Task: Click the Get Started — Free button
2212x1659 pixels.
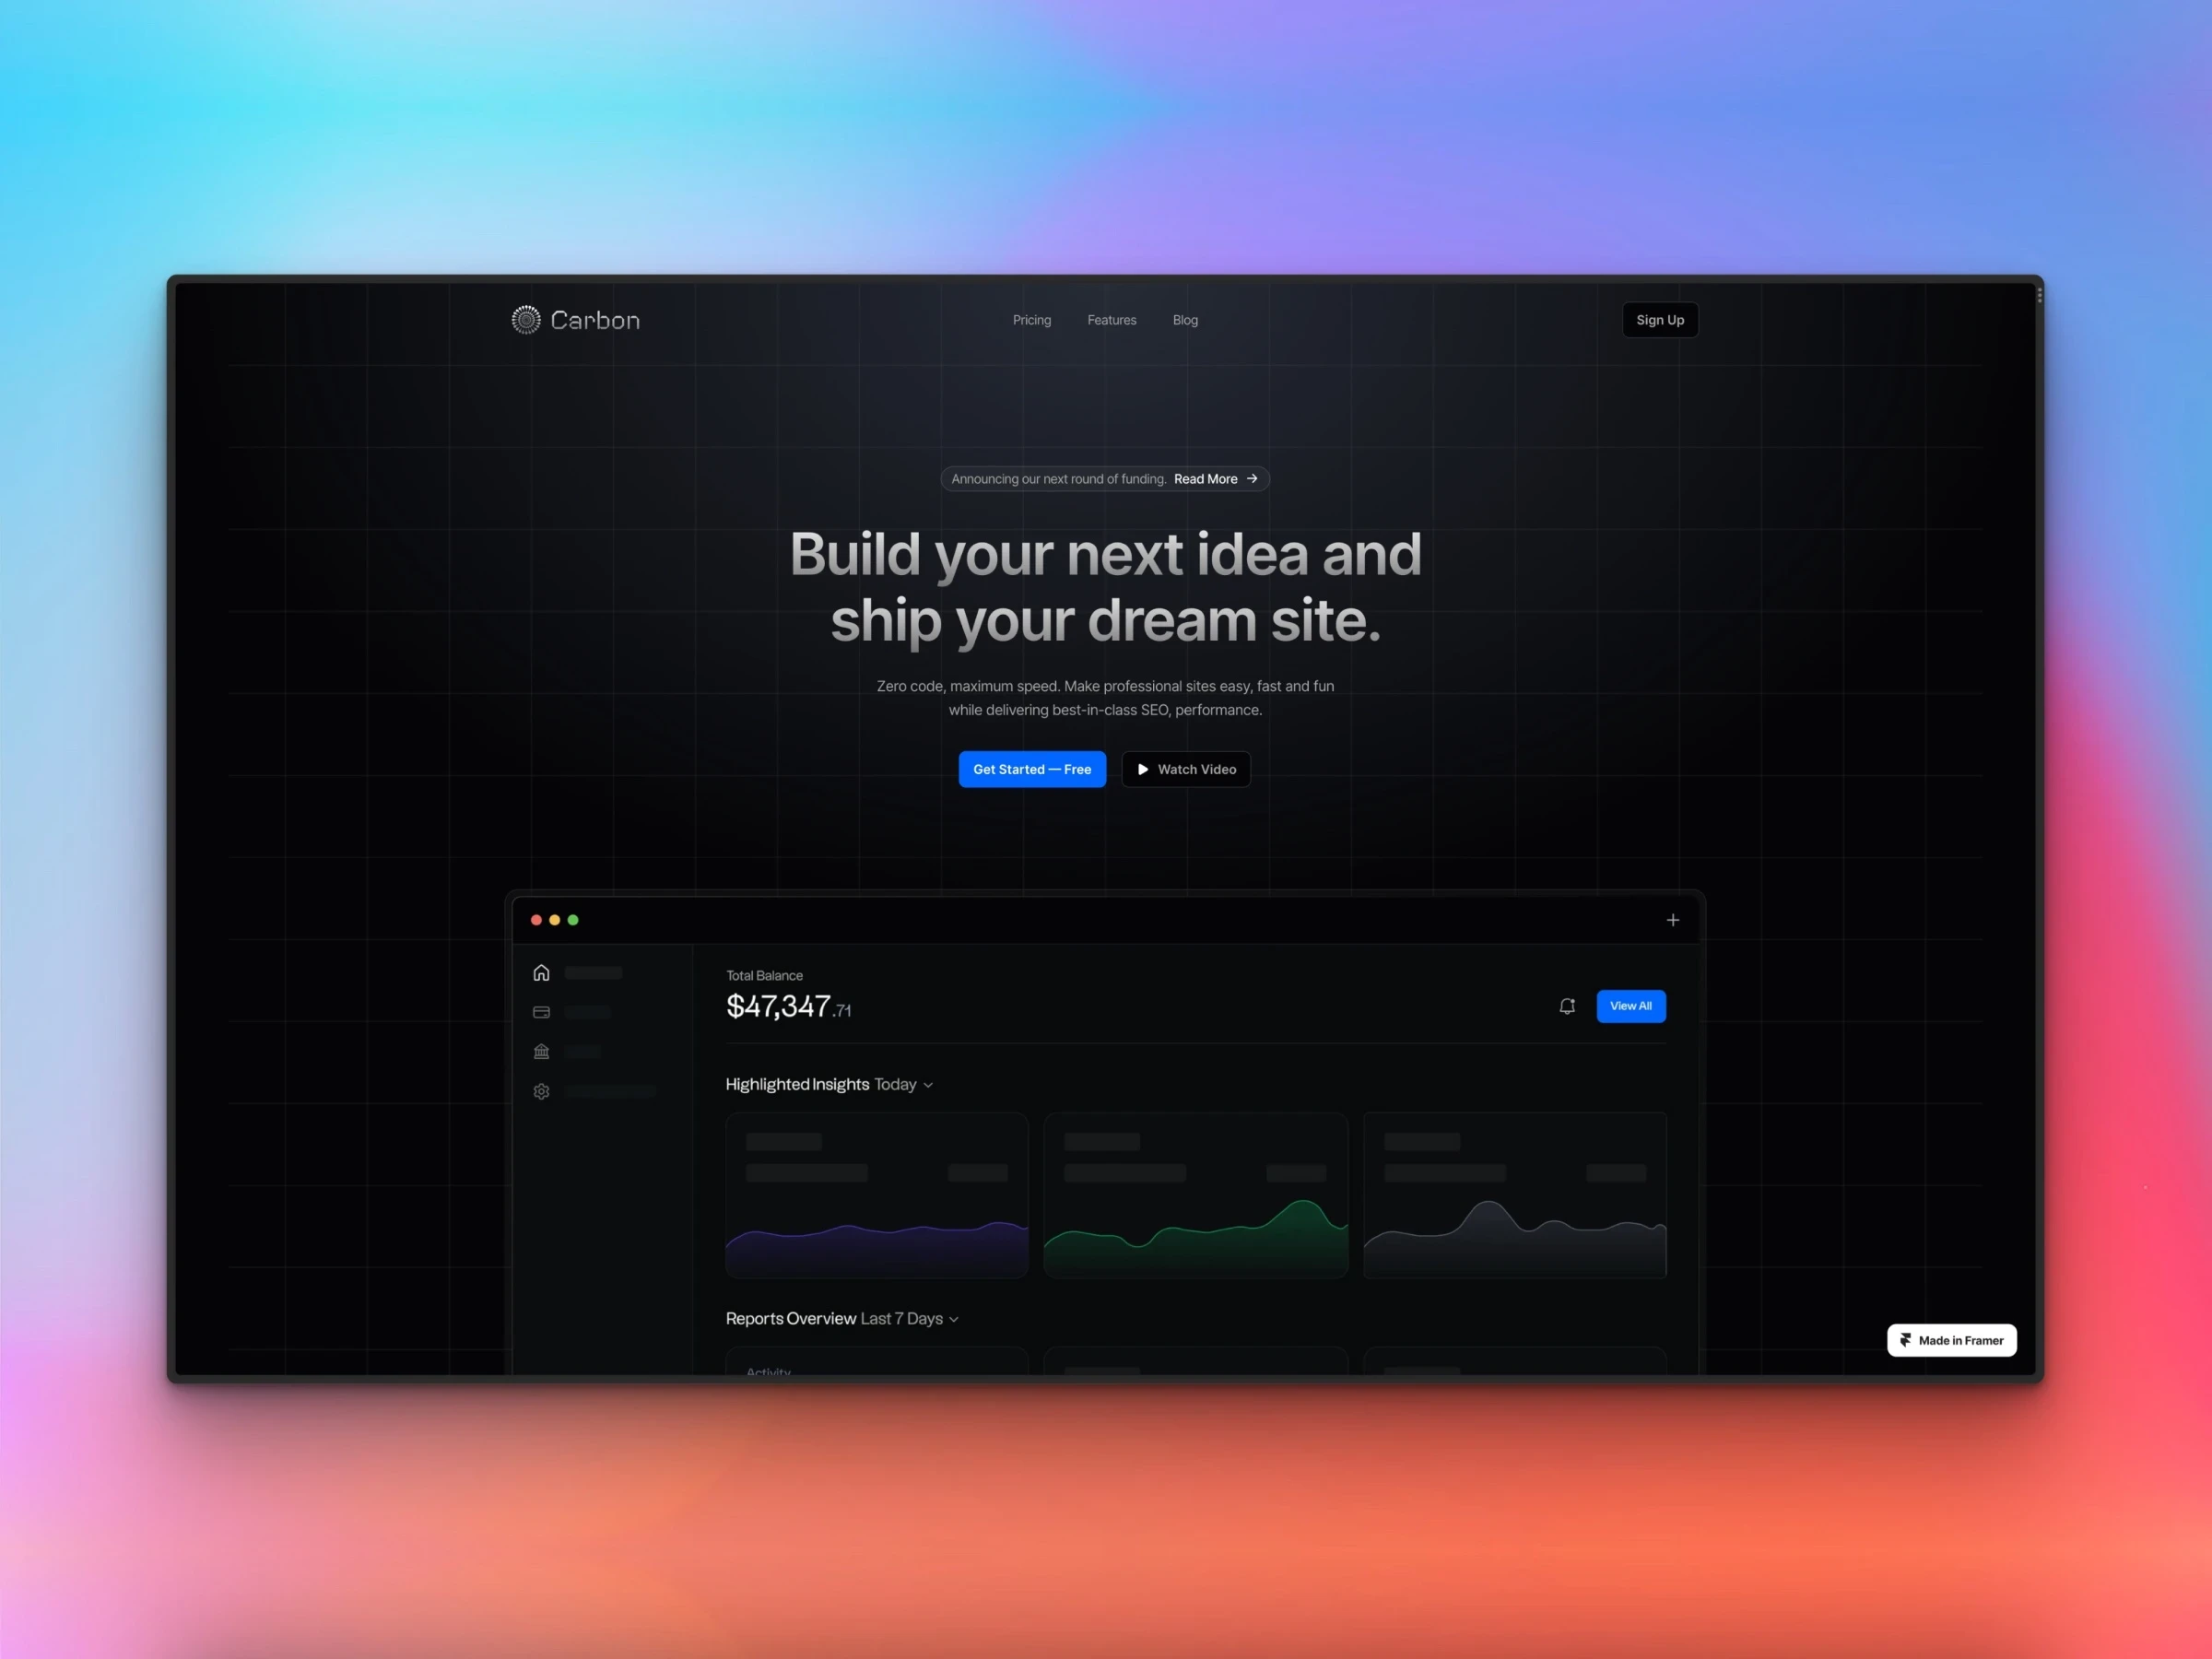Action: [x=1031, y=767]
